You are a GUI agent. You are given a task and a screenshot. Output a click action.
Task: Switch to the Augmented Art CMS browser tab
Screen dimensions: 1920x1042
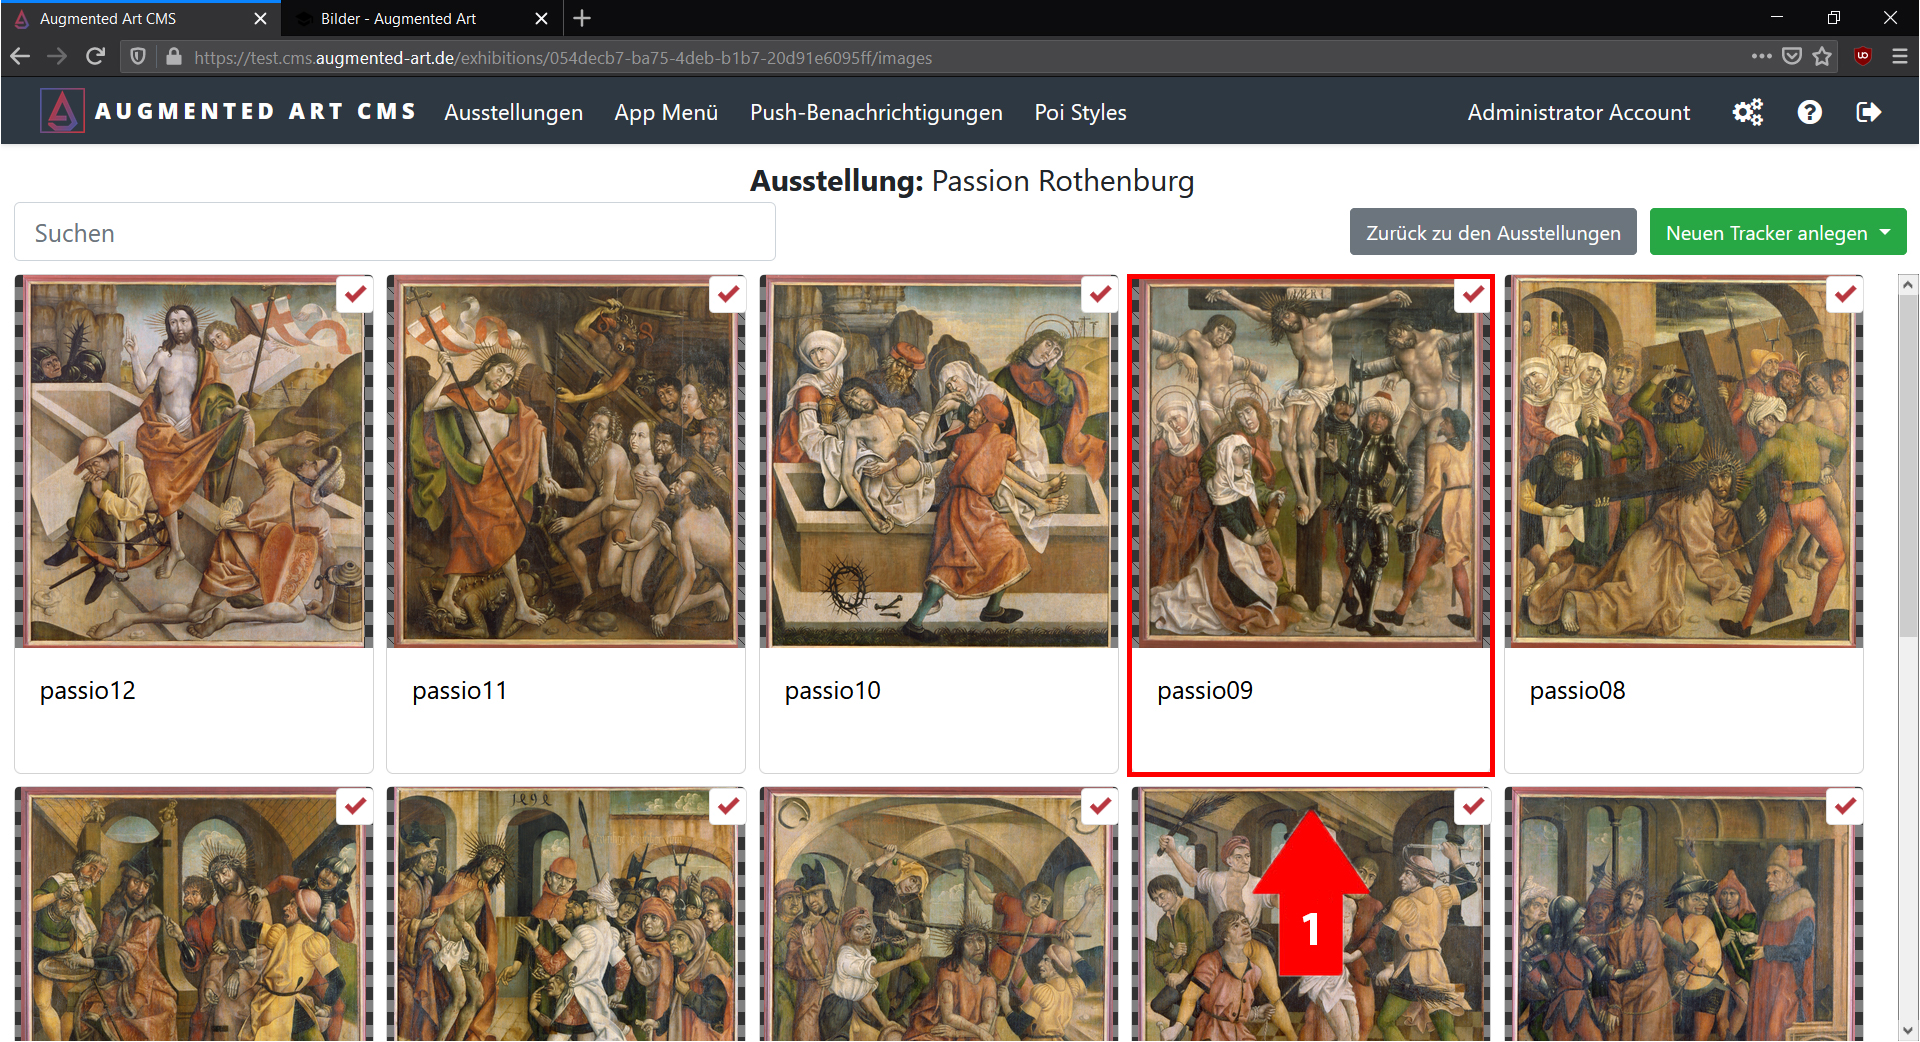pyautogui.click(x=140, y=18)
